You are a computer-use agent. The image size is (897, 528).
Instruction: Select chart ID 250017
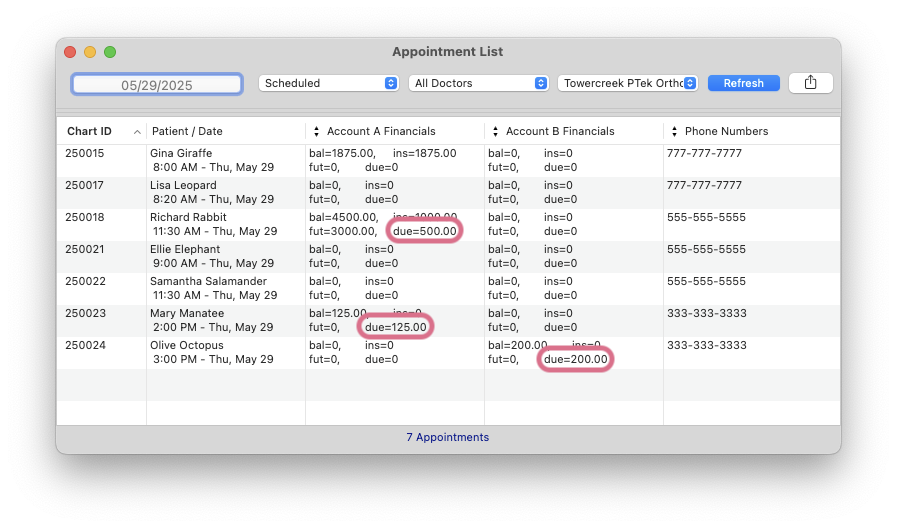[85, 185]
